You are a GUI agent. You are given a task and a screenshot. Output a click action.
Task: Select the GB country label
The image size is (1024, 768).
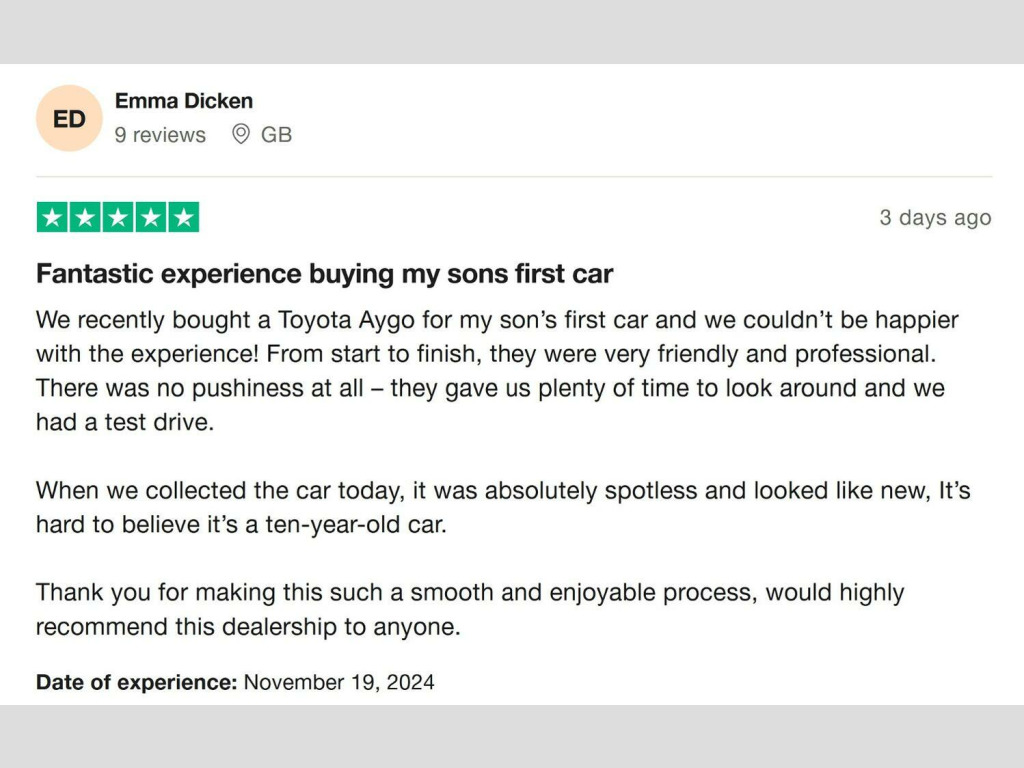276,135
